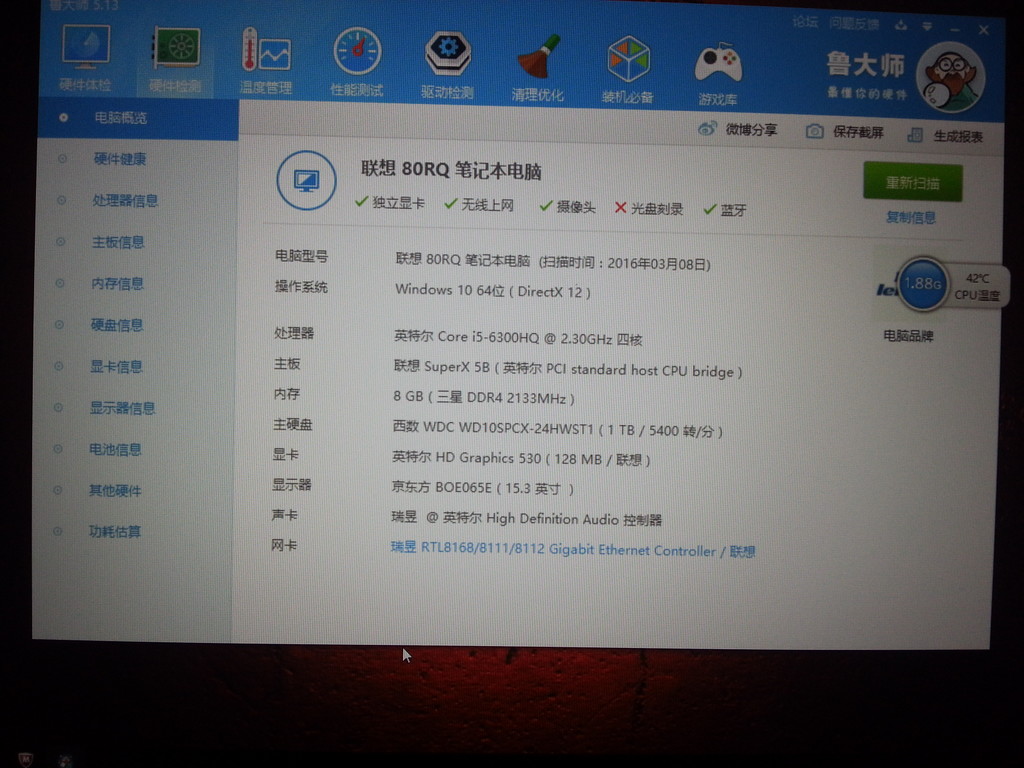Click the 电脑型号 scan time value
Viewport: 1024px width, 768px height.
[552, 261]
